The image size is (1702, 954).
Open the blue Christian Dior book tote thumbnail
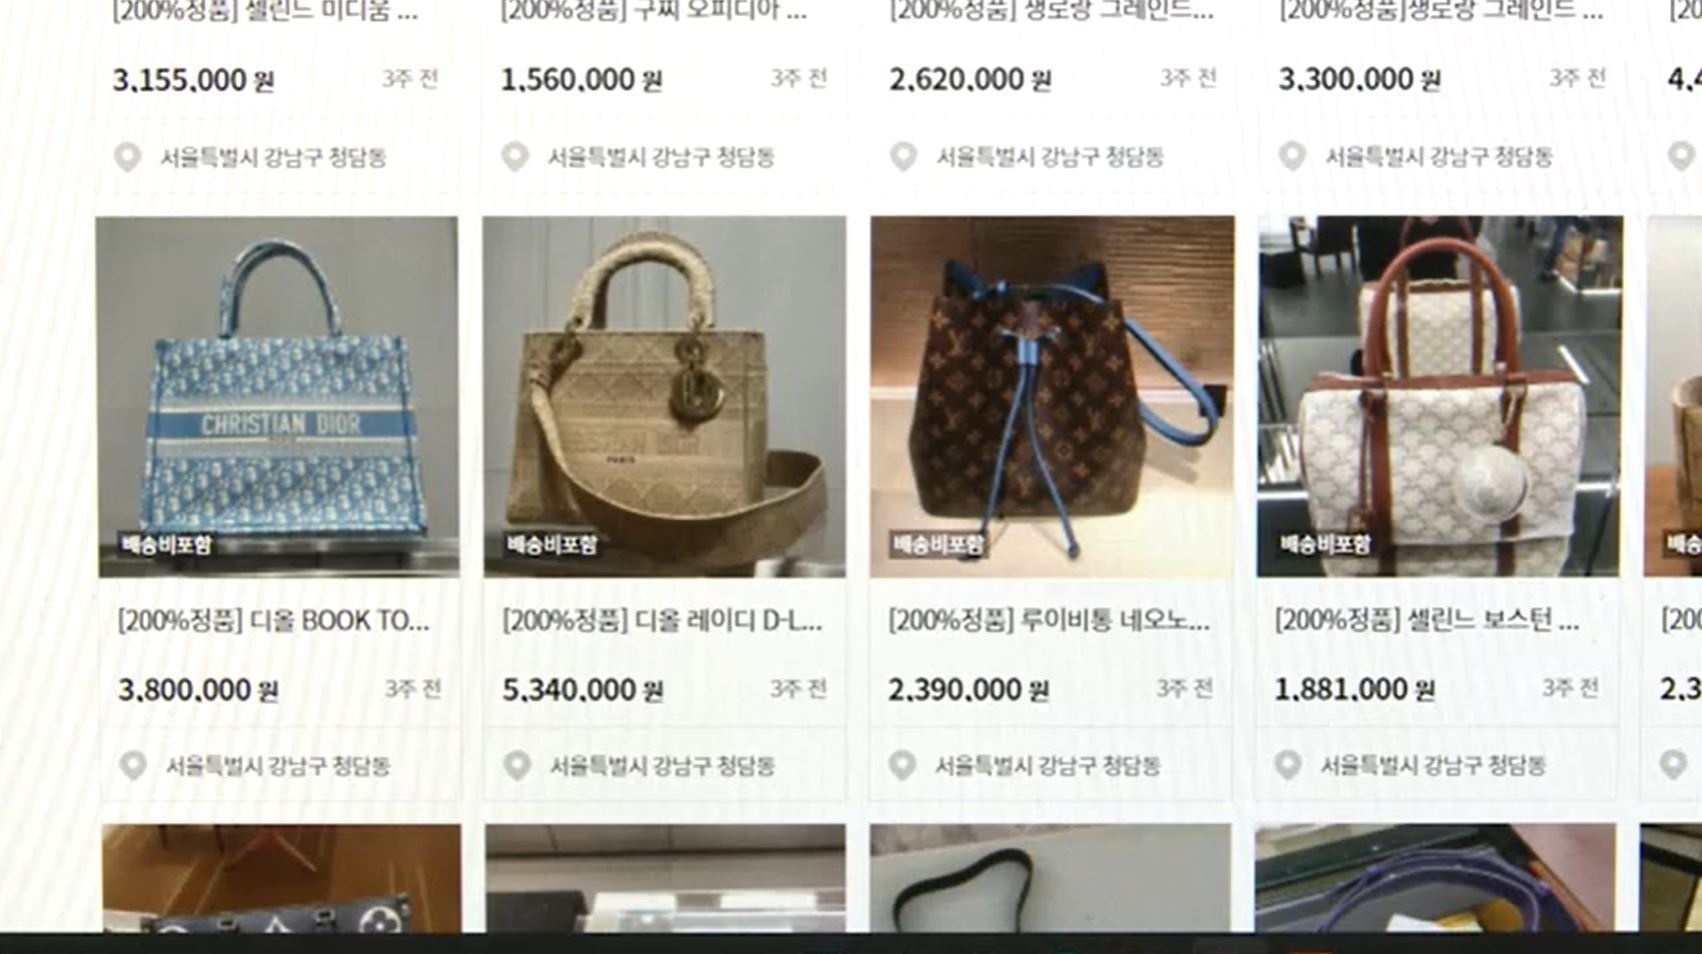pos(278,397)
